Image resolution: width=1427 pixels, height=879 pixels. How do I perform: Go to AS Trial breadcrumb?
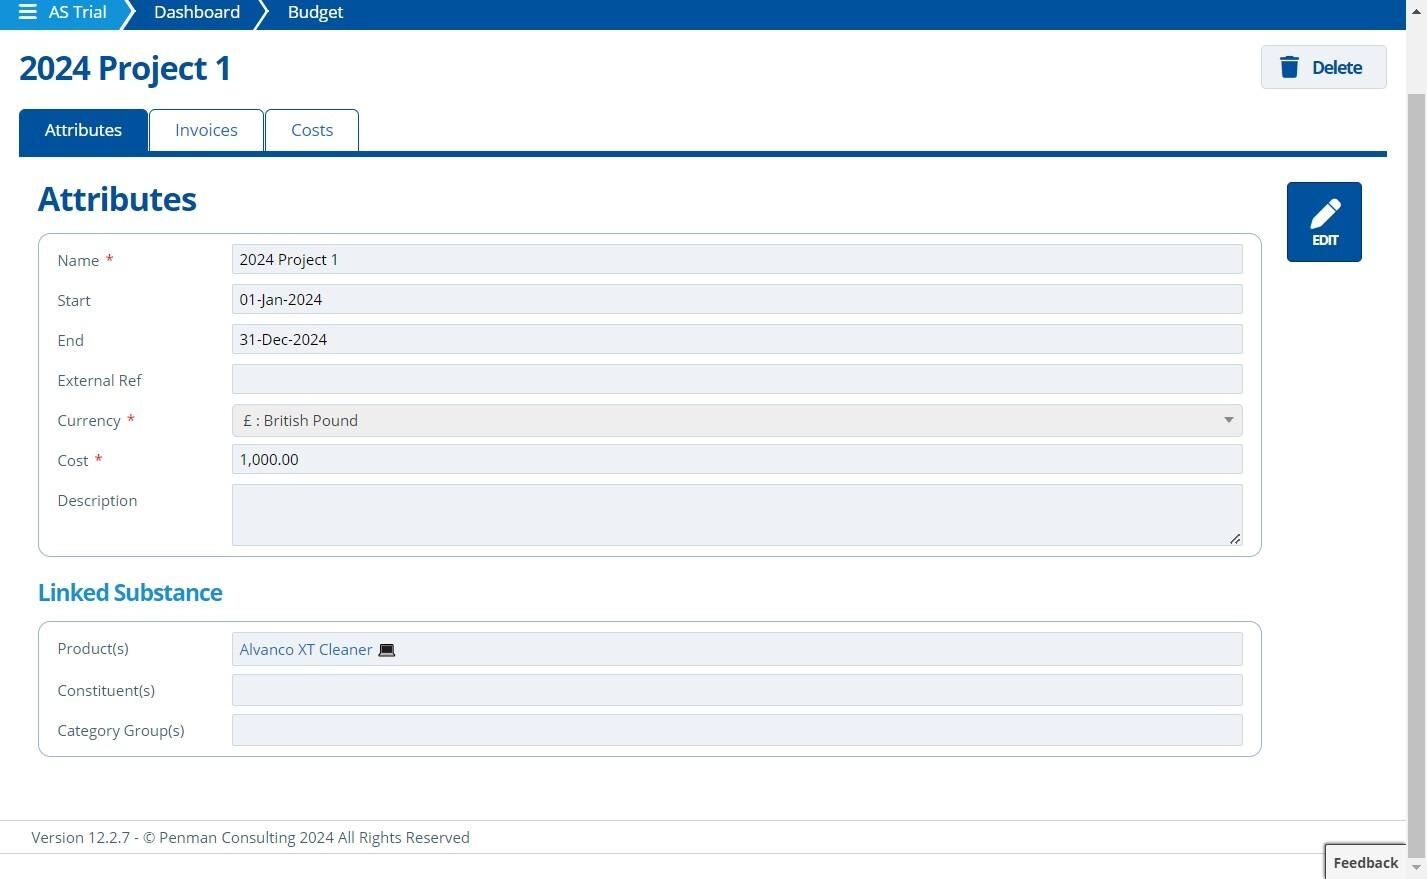[x=77, y=12]
